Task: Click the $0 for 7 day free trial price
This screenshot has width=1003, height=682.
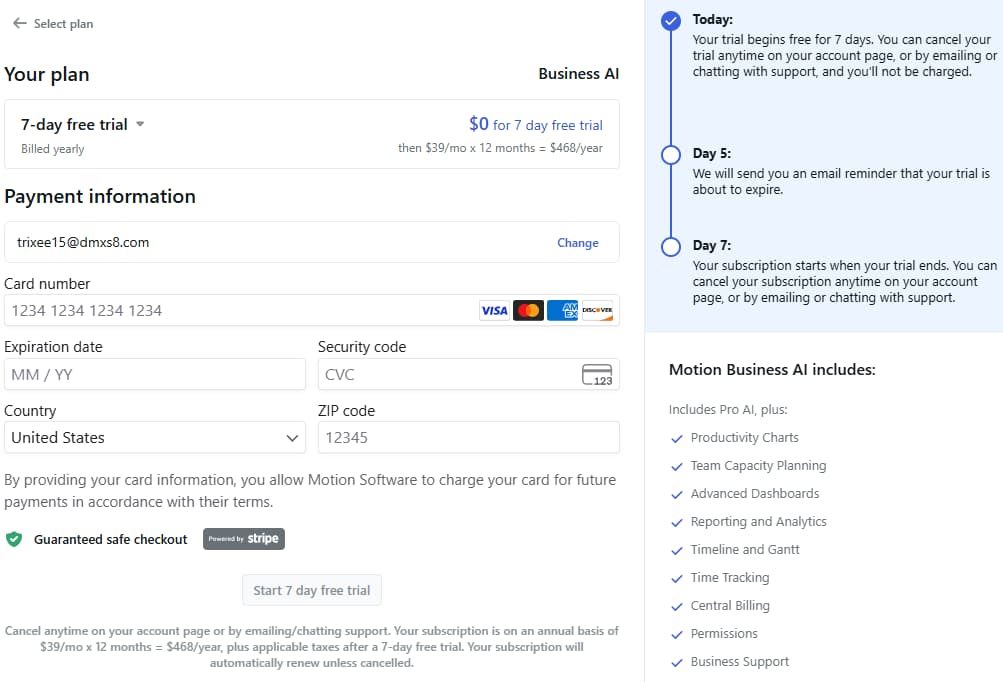Action: coord(535,124)
